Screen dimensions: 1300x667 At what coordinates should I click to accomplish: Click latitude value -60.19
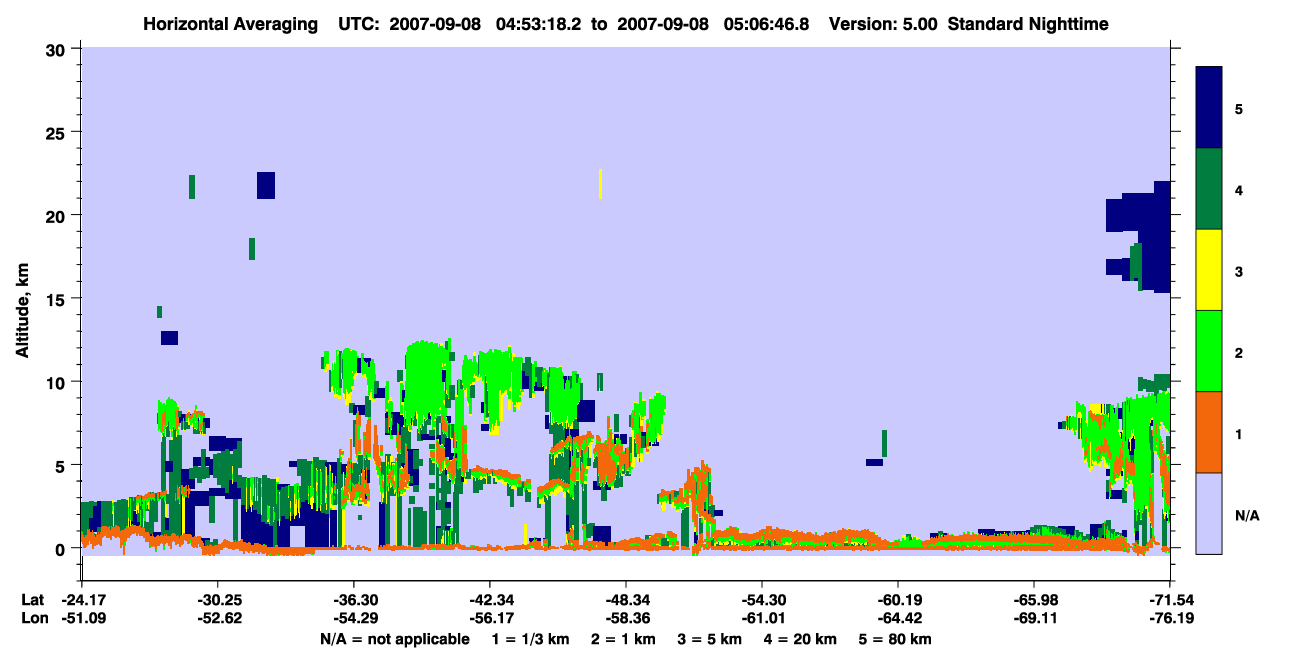point(897,600)
